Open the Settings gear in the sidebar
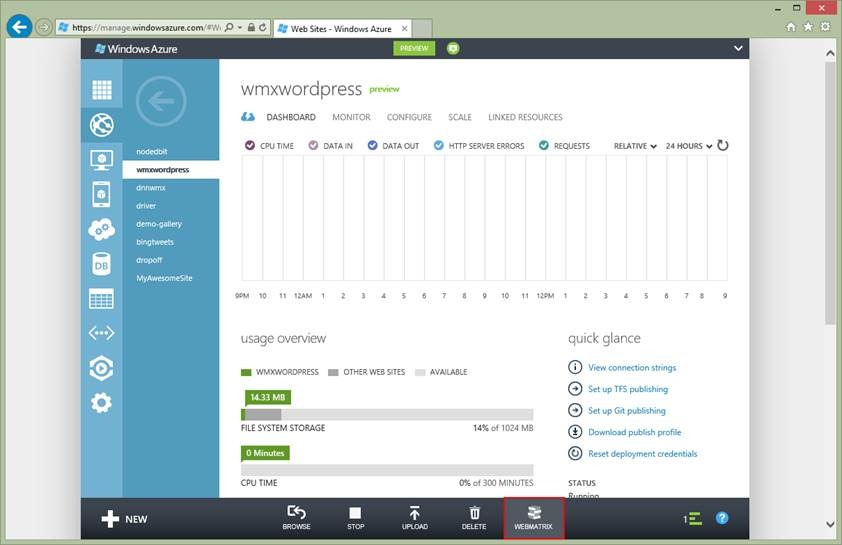This screenshot has height=545, width=842. (101, 403)
